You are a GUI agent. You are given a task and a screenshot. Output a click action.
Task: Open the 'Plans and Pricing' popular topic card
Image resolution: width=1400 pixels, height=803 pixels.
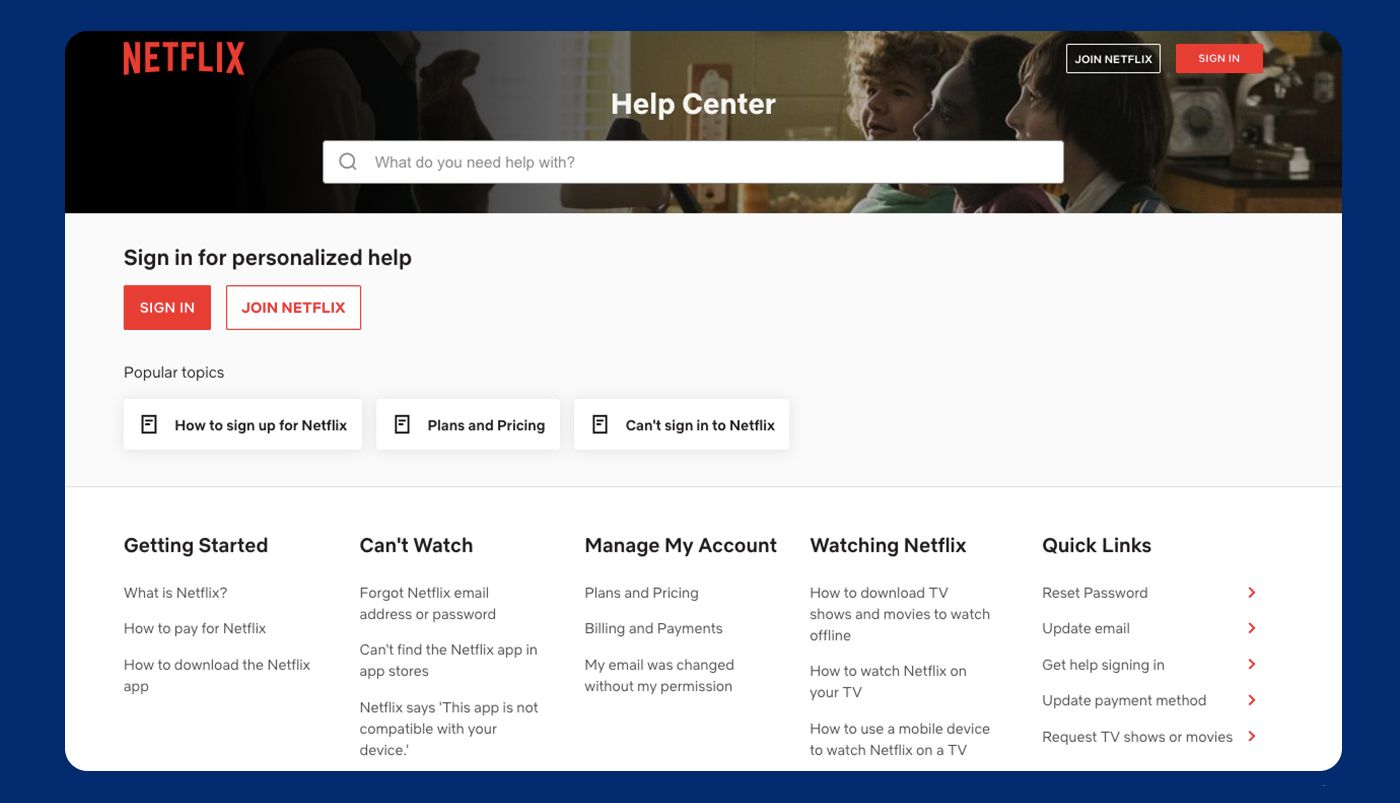pyautogui.click(x=468, y=424)
